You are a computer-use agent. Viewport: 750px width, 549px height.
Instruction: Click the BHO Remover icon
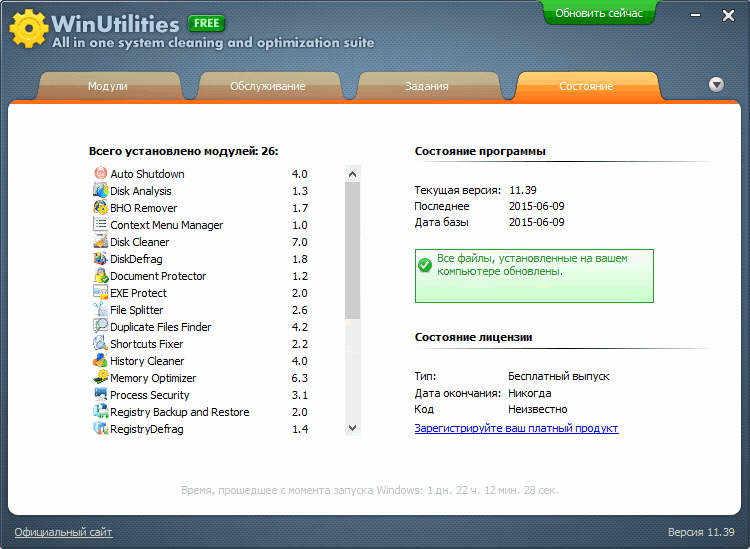click(x=100, y=207)
